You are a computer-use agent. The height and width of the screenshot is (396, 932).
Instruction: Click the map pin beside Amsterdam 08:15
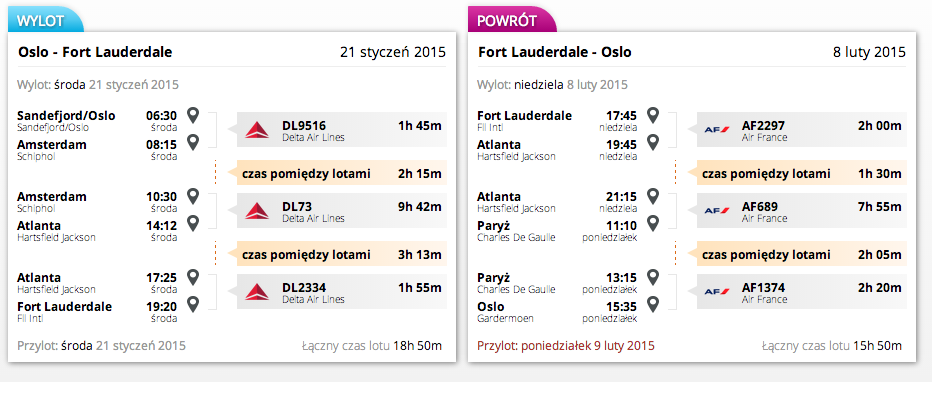tap(192, 143)
